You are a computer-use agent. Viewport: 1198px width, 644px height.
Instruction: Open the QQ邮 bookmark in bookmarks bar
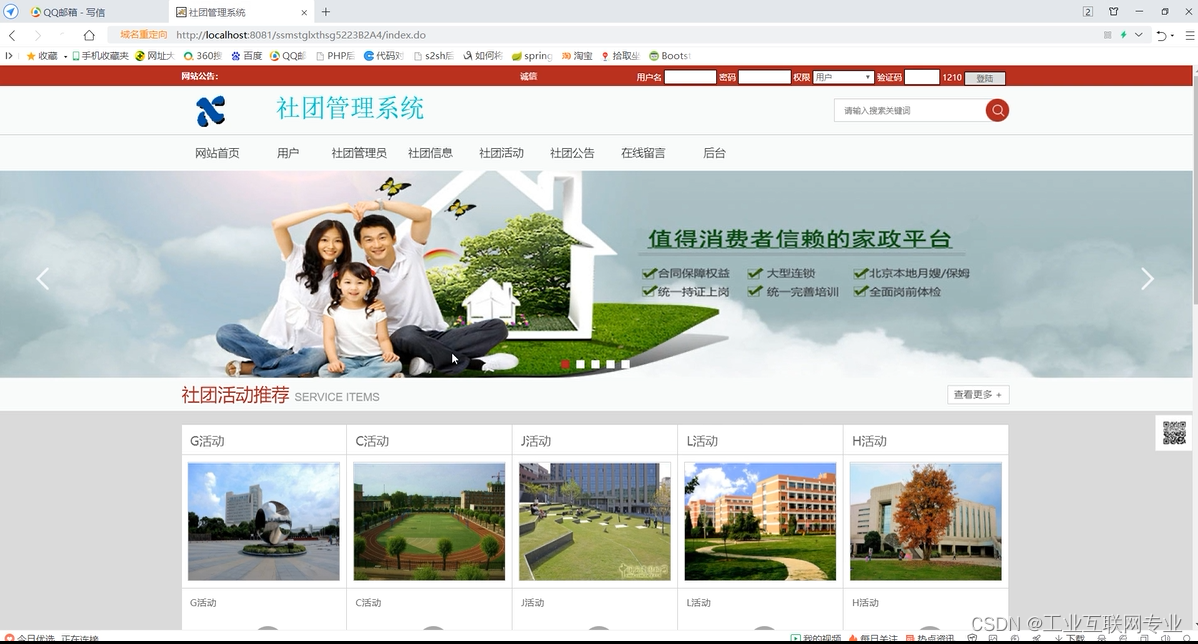[x=288, y=56]
